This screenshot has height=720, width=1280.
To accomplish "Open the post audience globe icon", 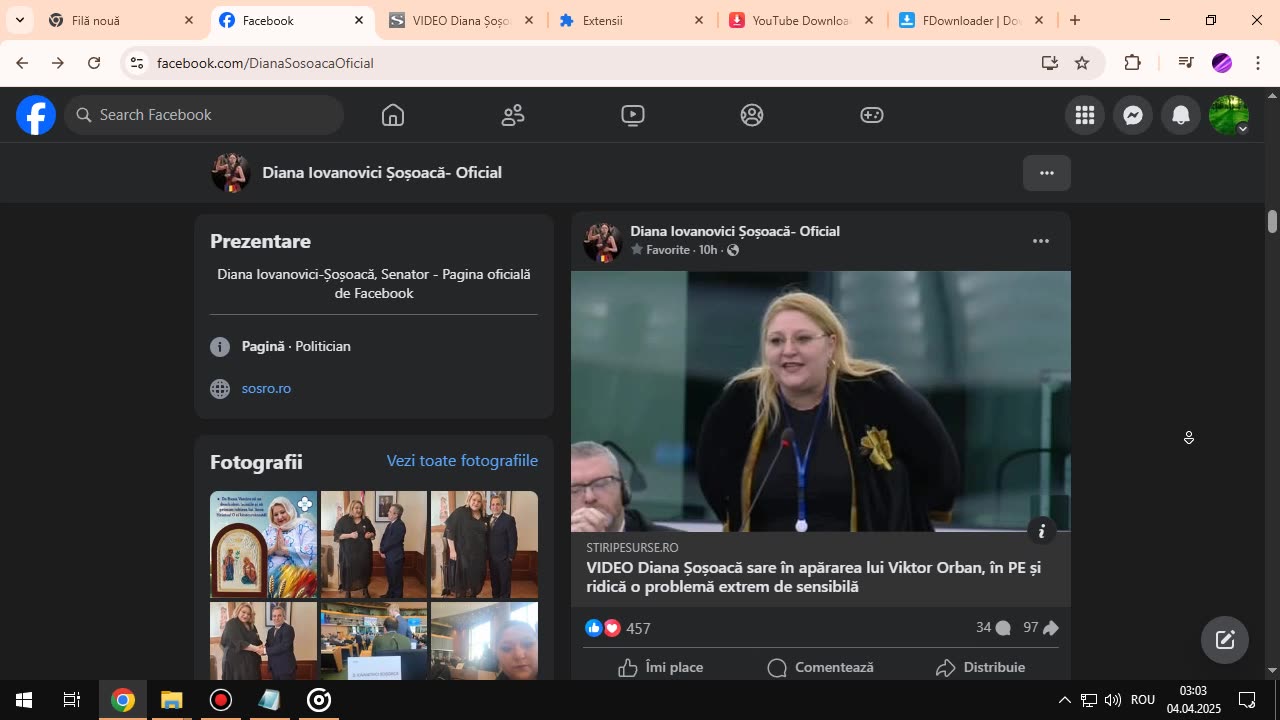I will point(733,250).
